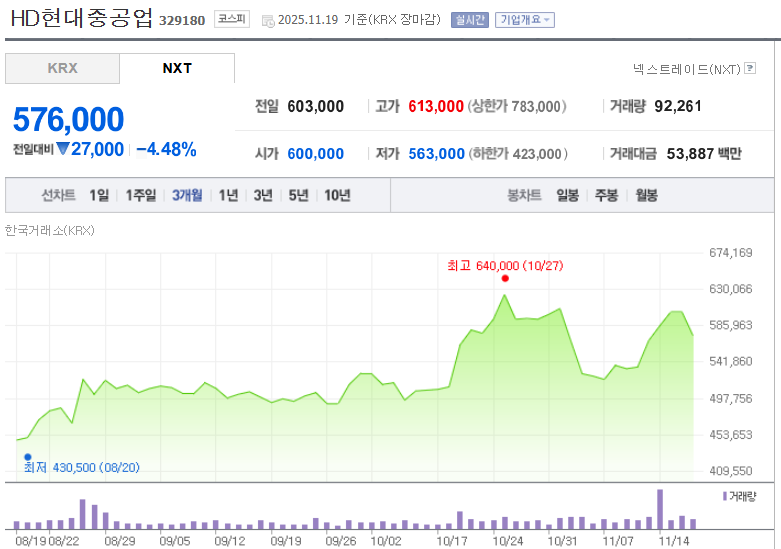Click the -4.48% change rate

(x=166, y=149)
